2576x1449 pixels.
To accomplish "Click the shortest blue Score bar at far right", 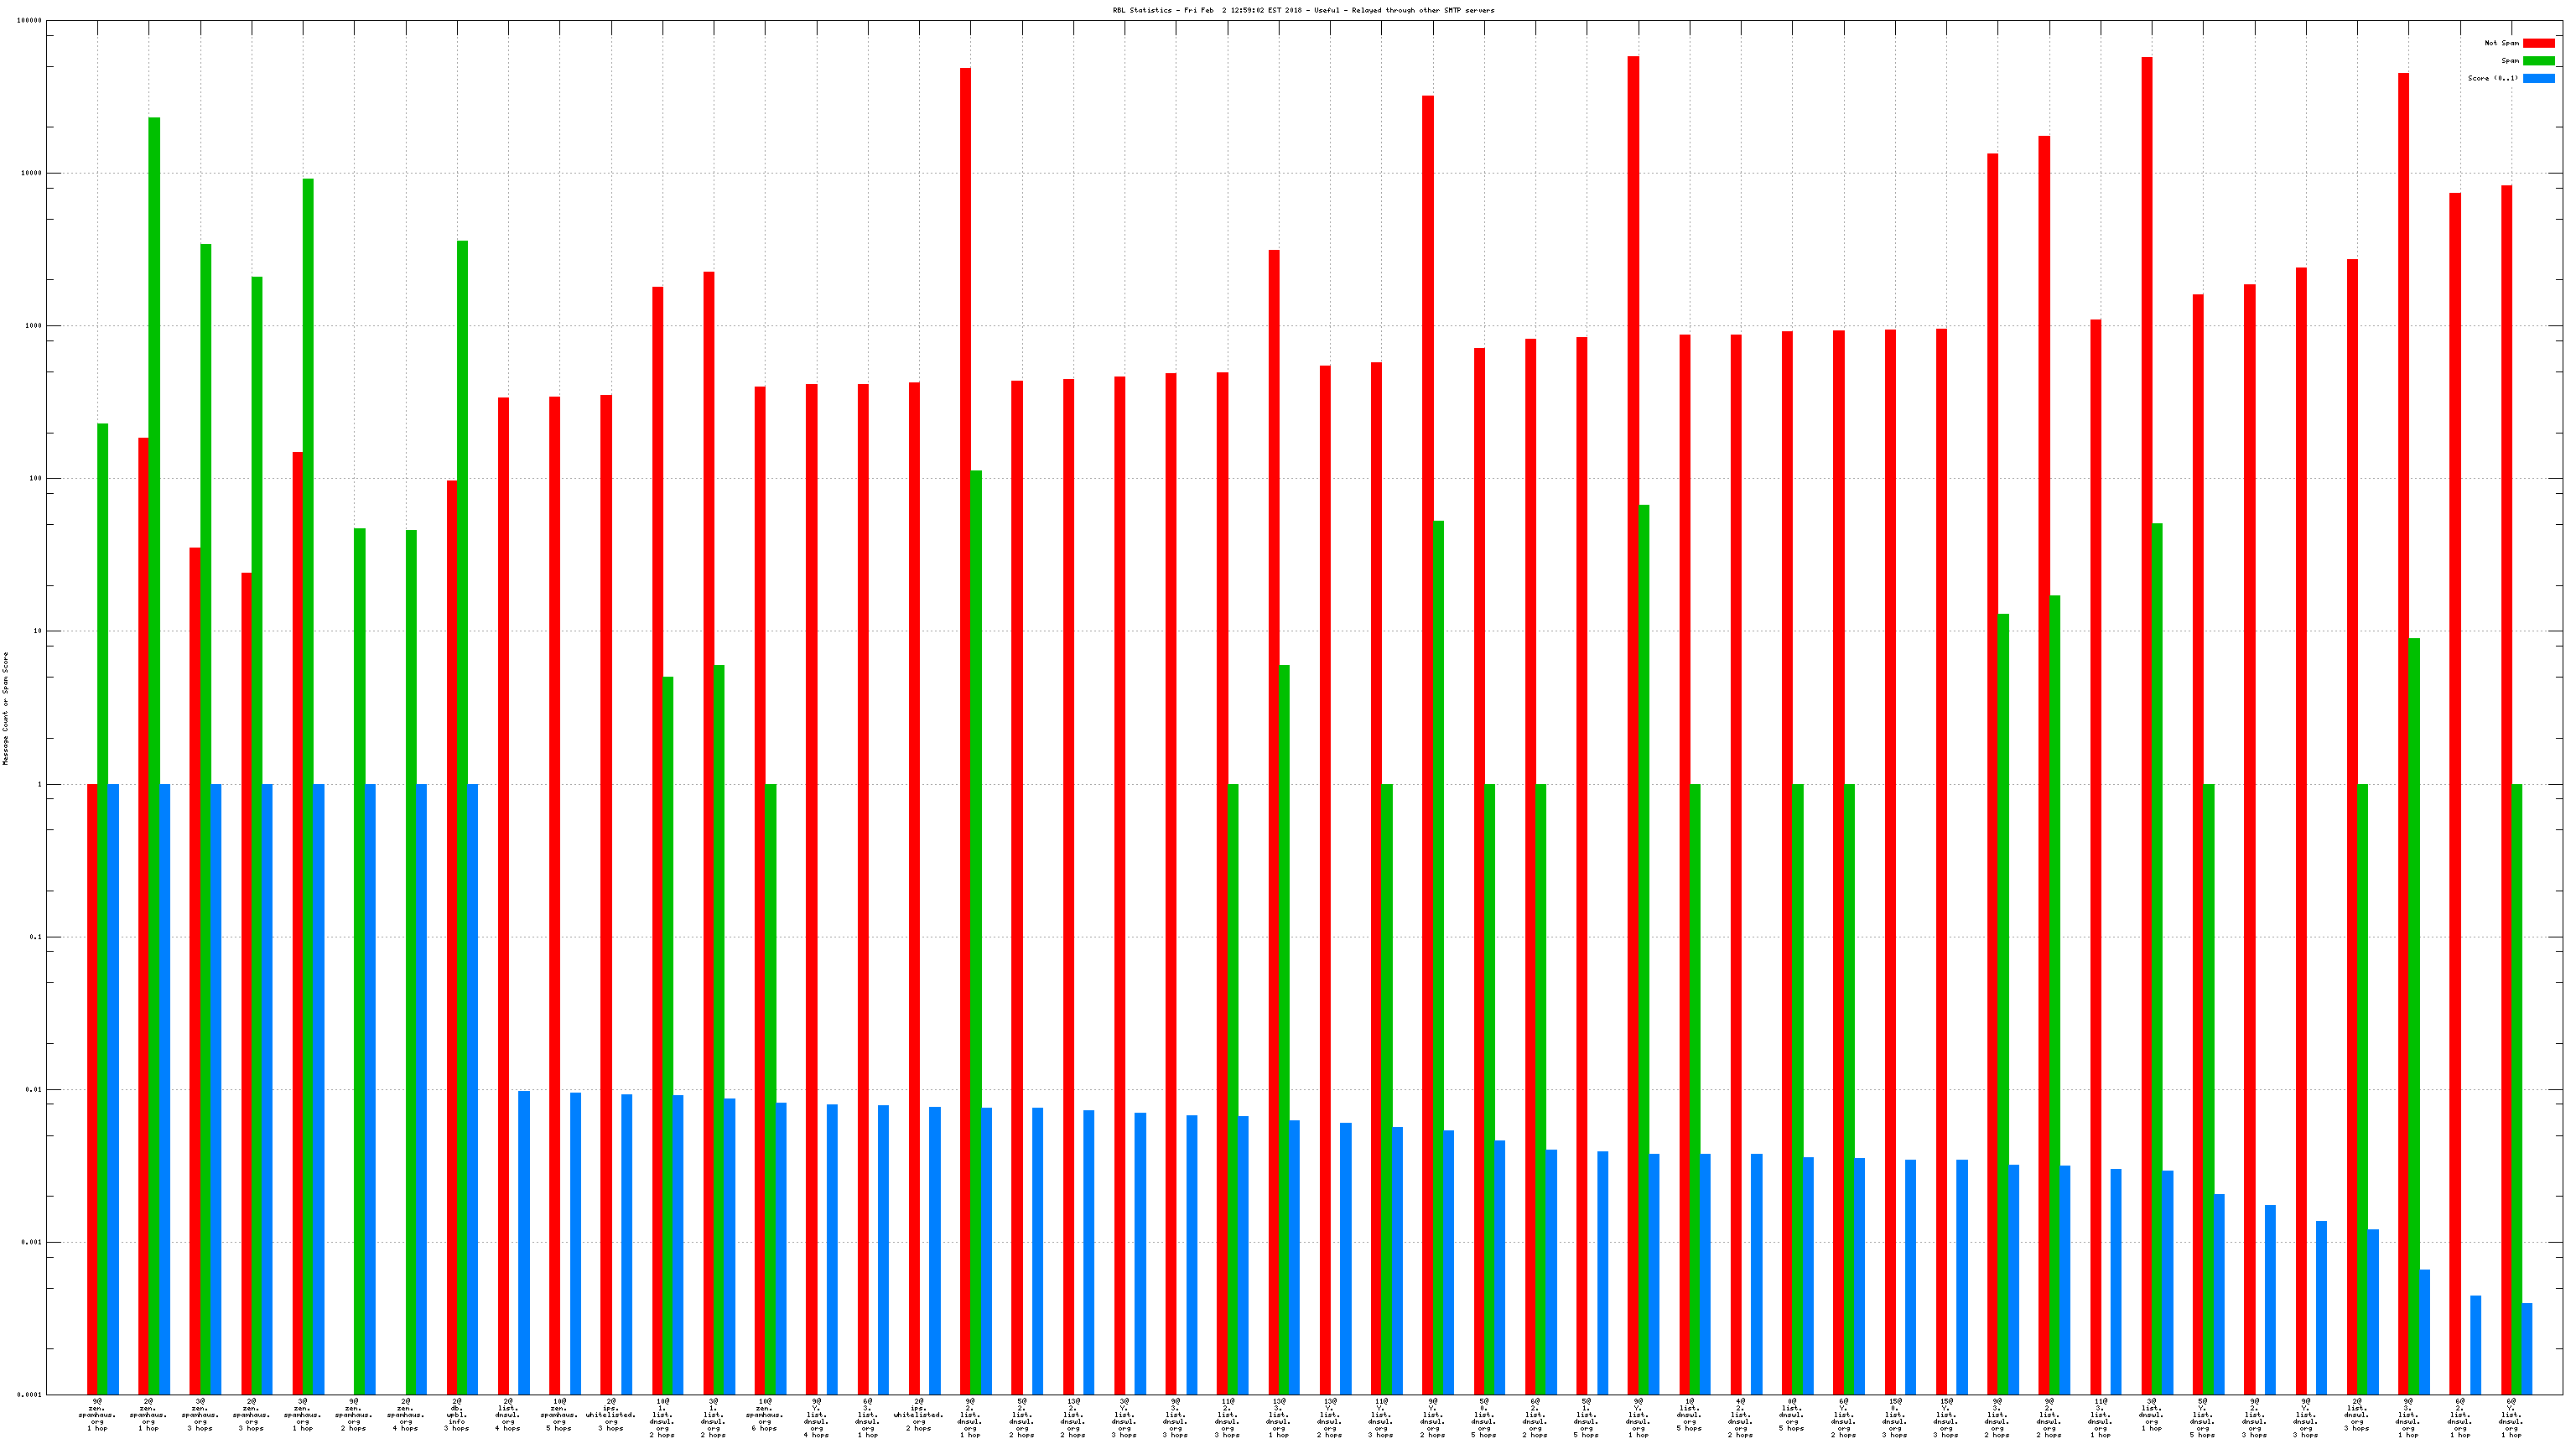I will click(x=2527, y=1348).
